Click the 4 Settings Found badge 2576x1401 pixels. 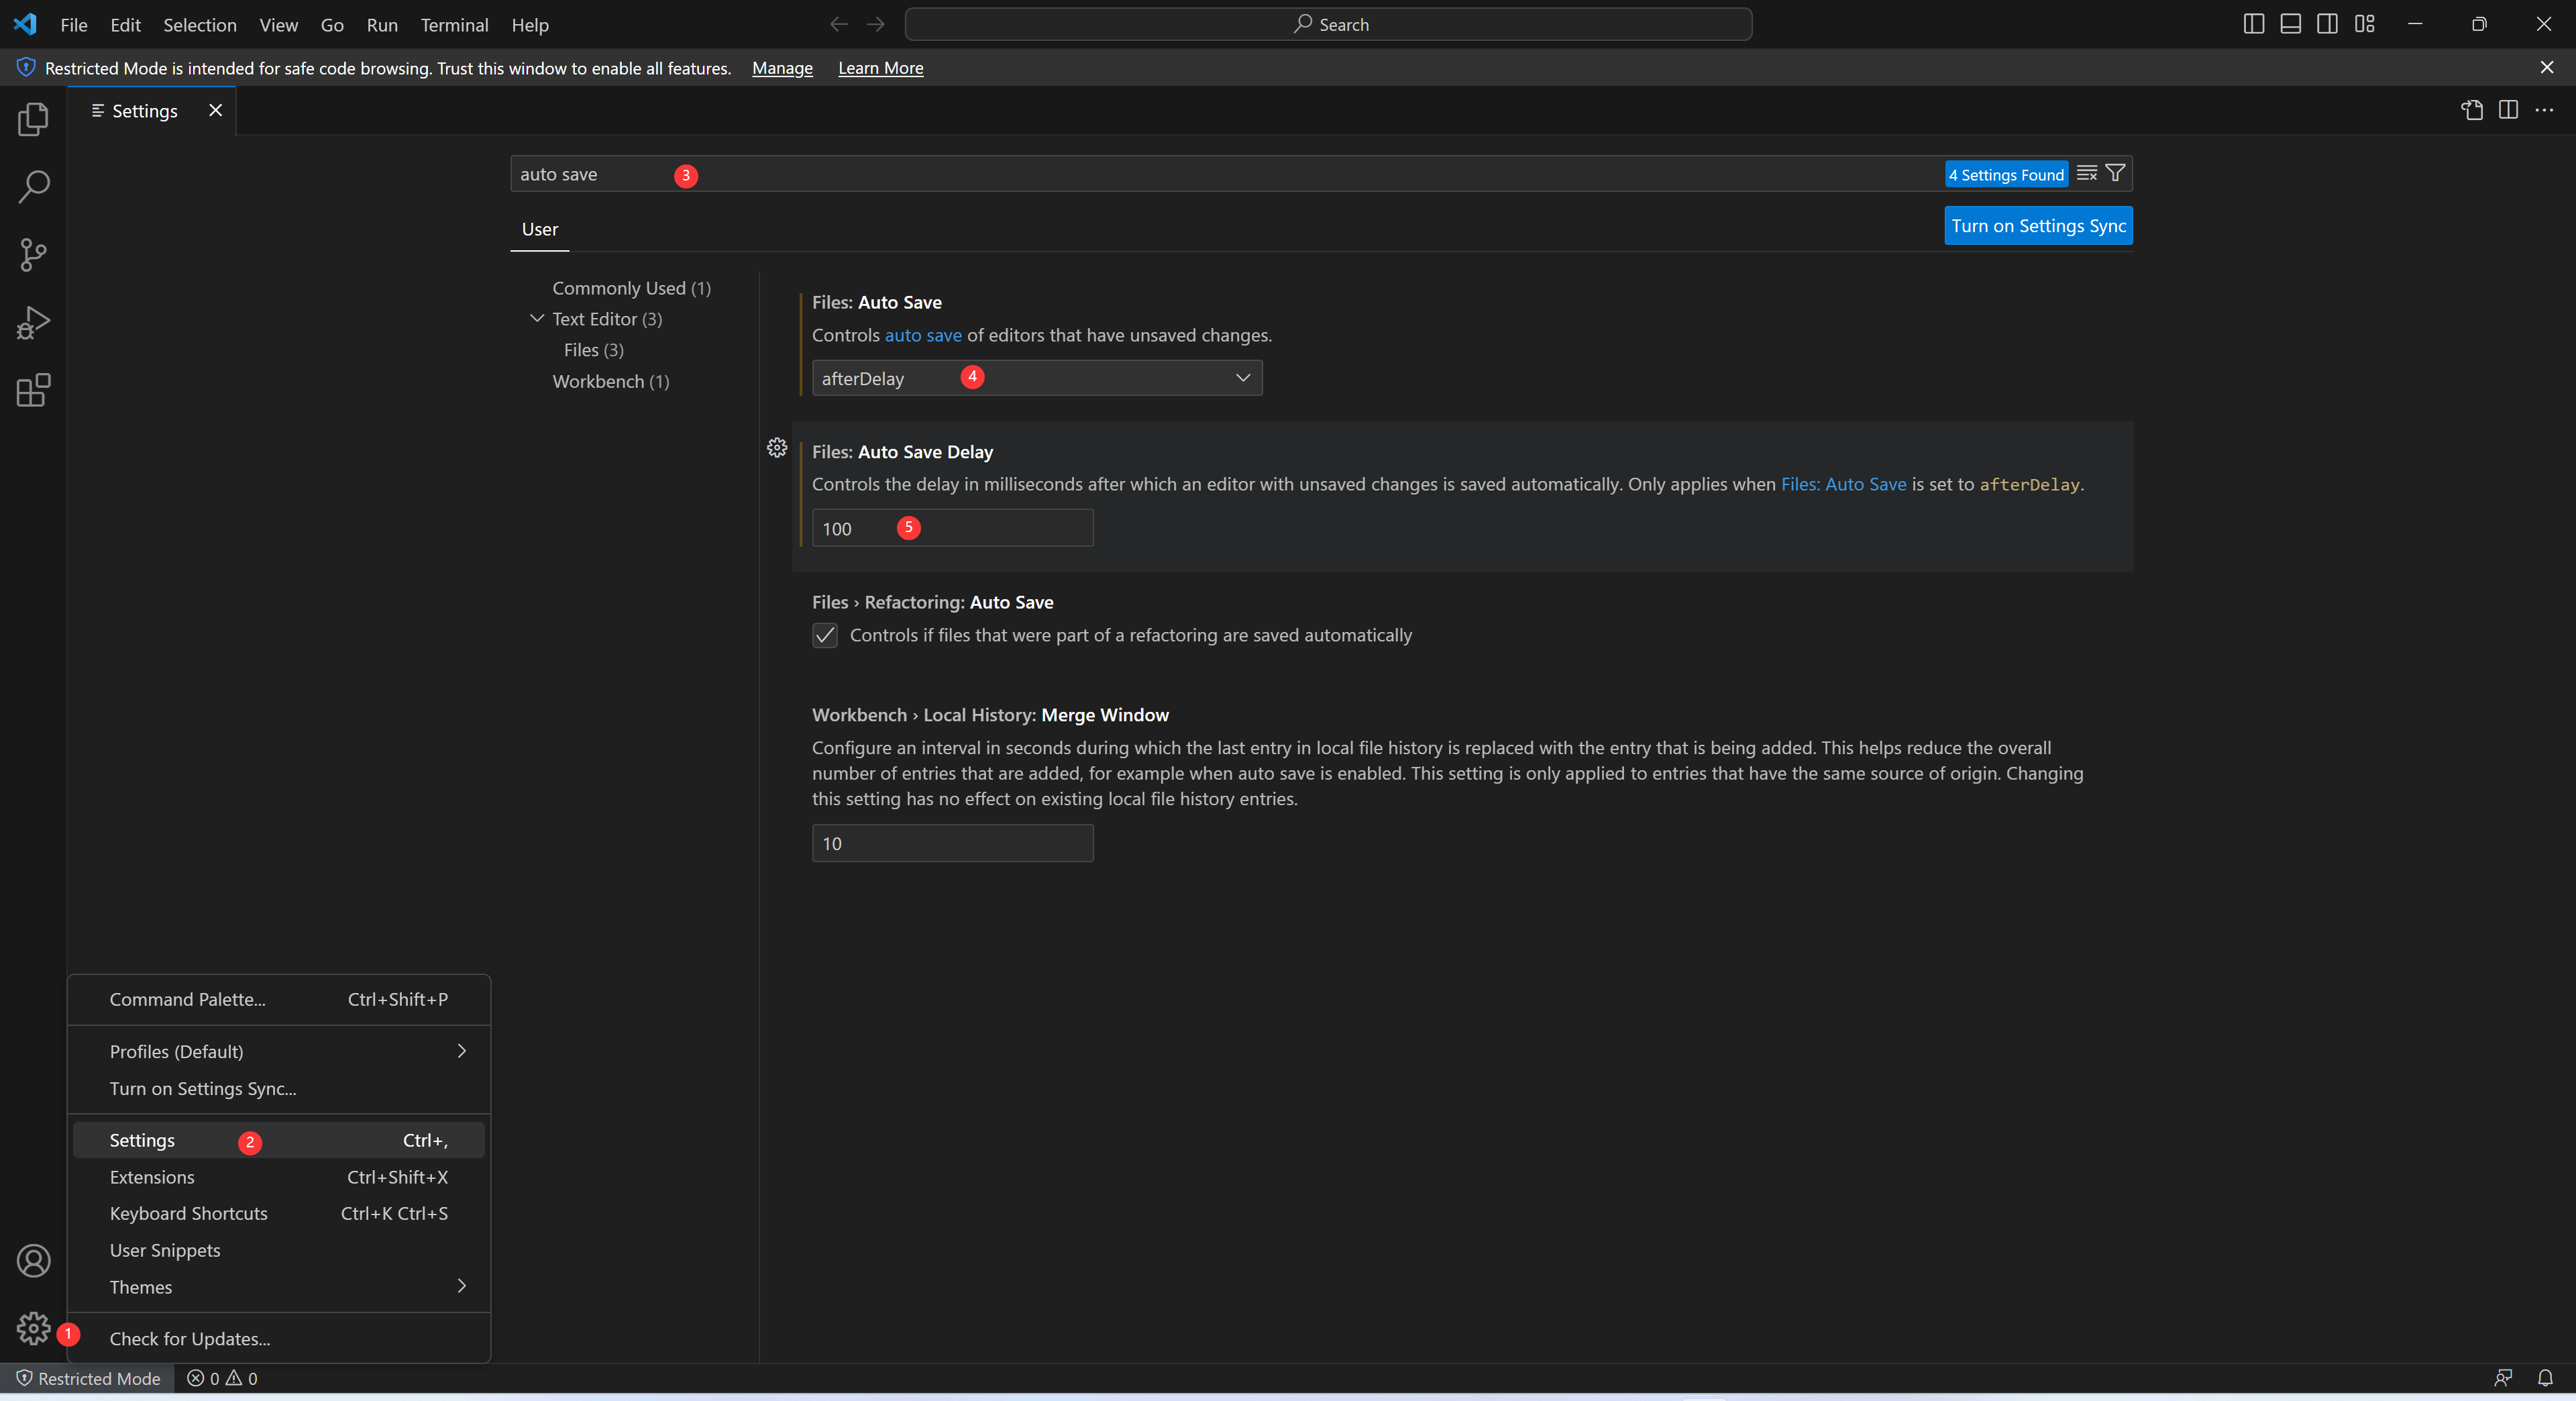pos(2006,174)
